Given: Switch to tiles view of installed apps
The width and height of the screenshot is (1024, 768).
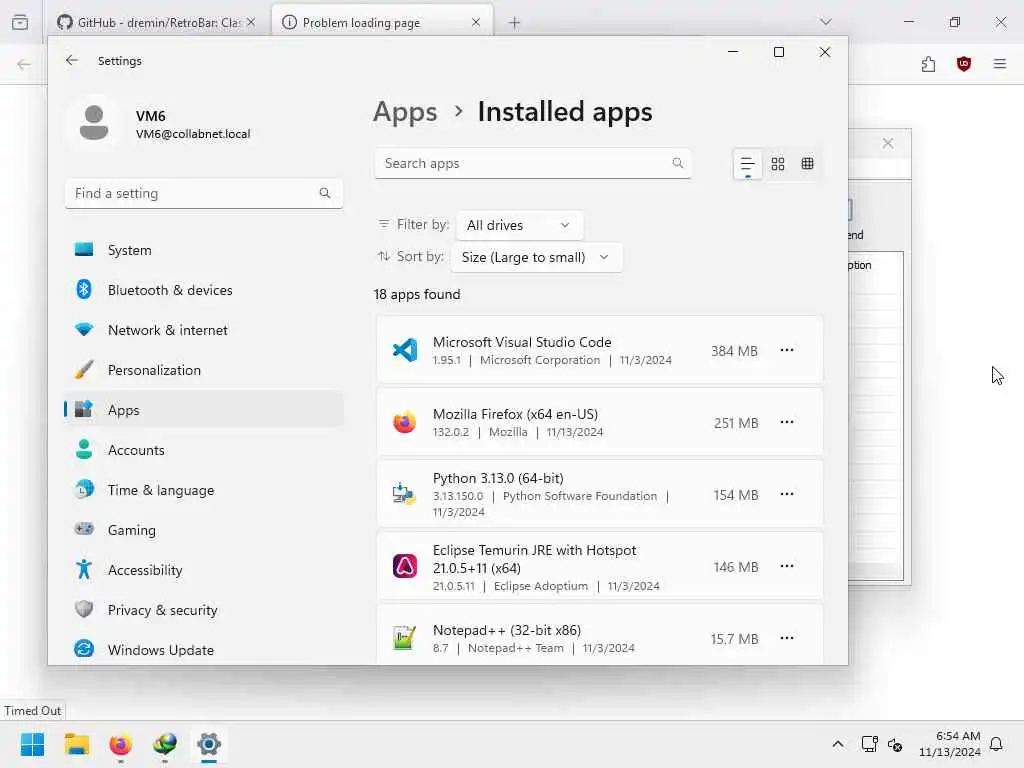Looking at the screenshot, I should point(808,164).
